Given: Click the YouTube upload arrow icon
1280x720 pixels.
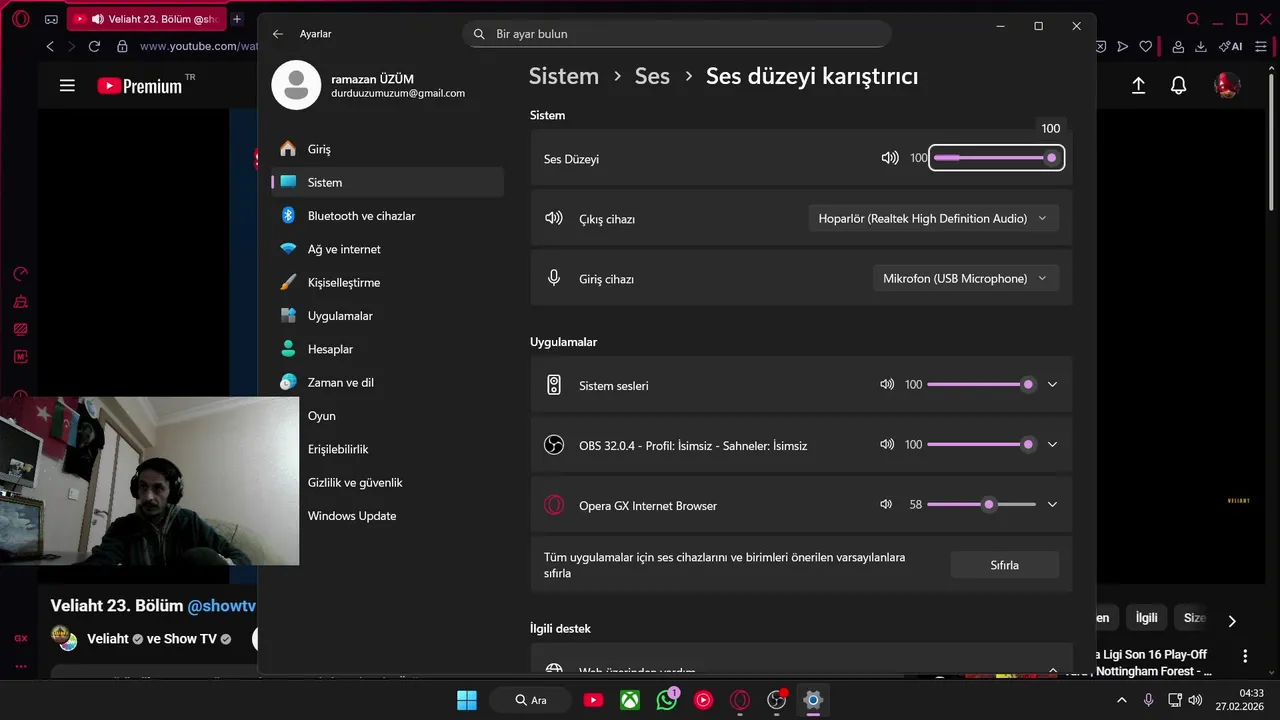Looking at the screenshot, I should pyautogui.click(x=1138, y=86).
